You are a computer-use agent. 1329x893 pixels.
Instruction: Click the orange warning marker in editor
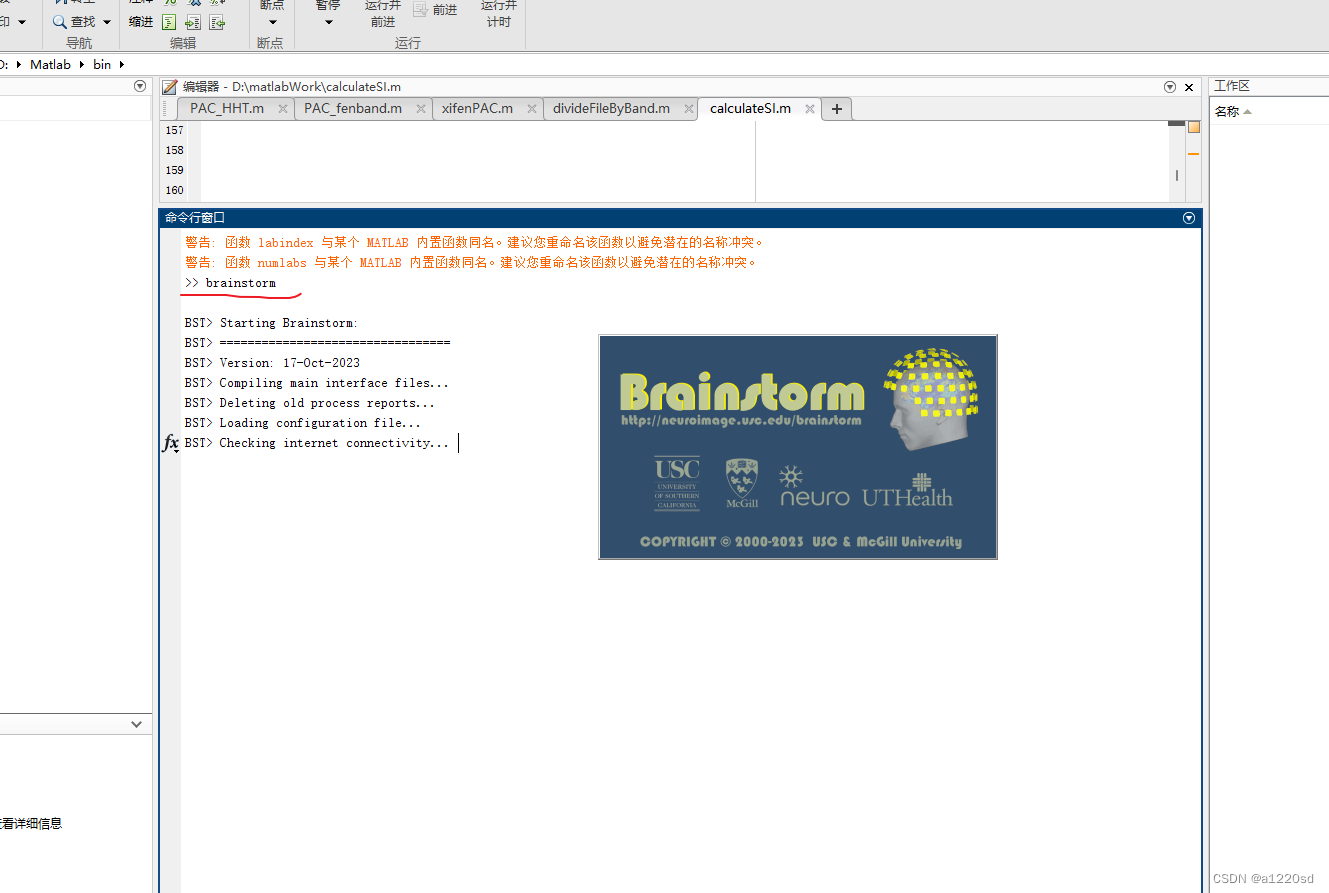[x=1193, y=154]
